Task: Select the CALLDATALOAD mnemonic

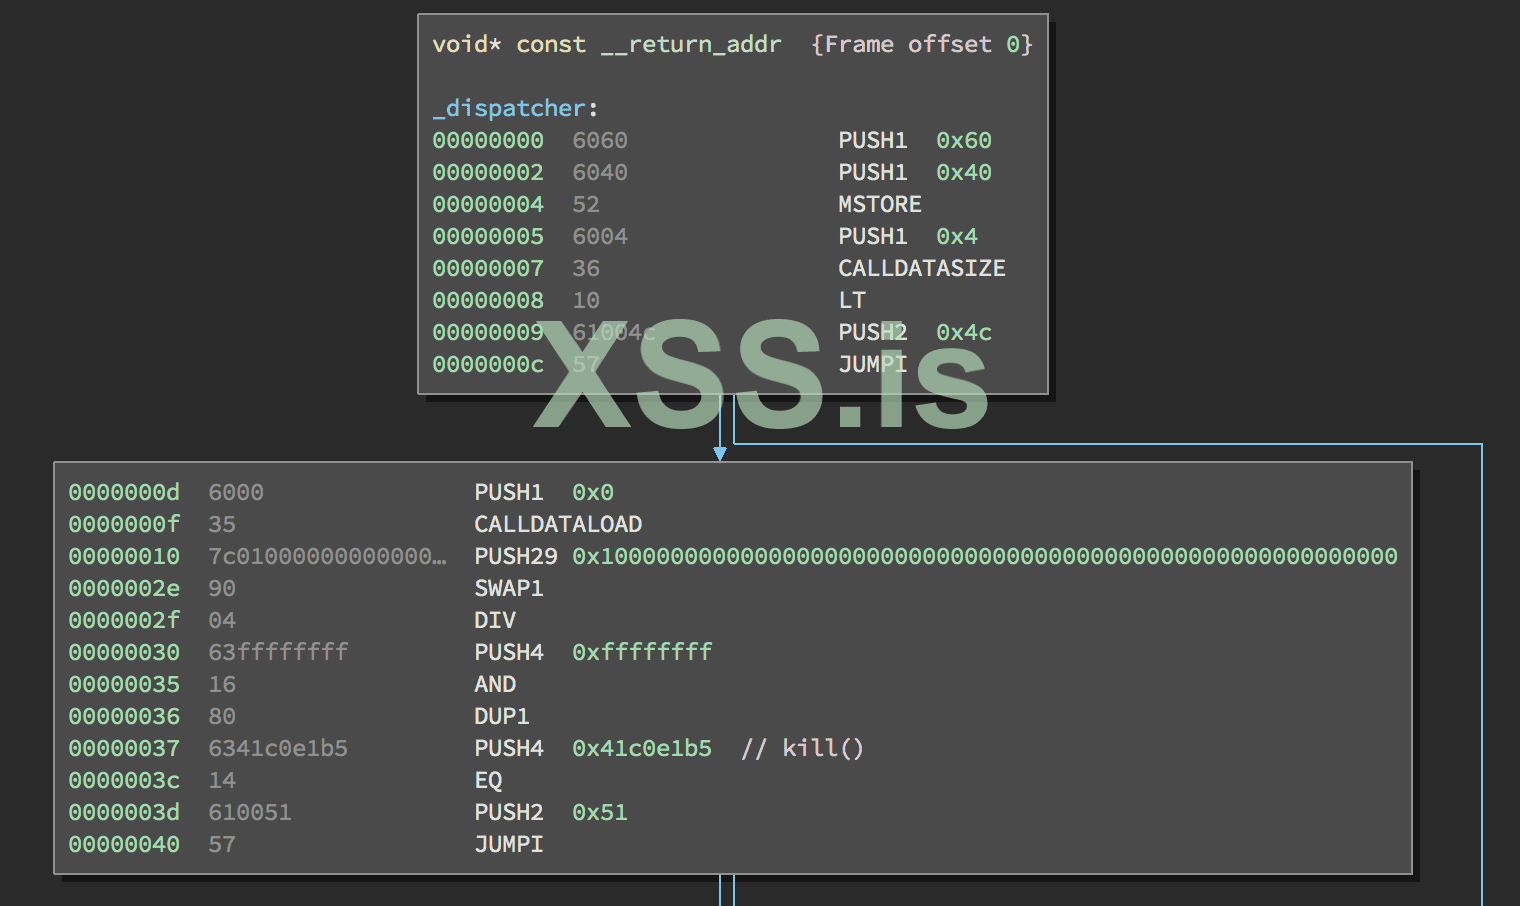Action: pyautogui.click(x=558, y=524)
